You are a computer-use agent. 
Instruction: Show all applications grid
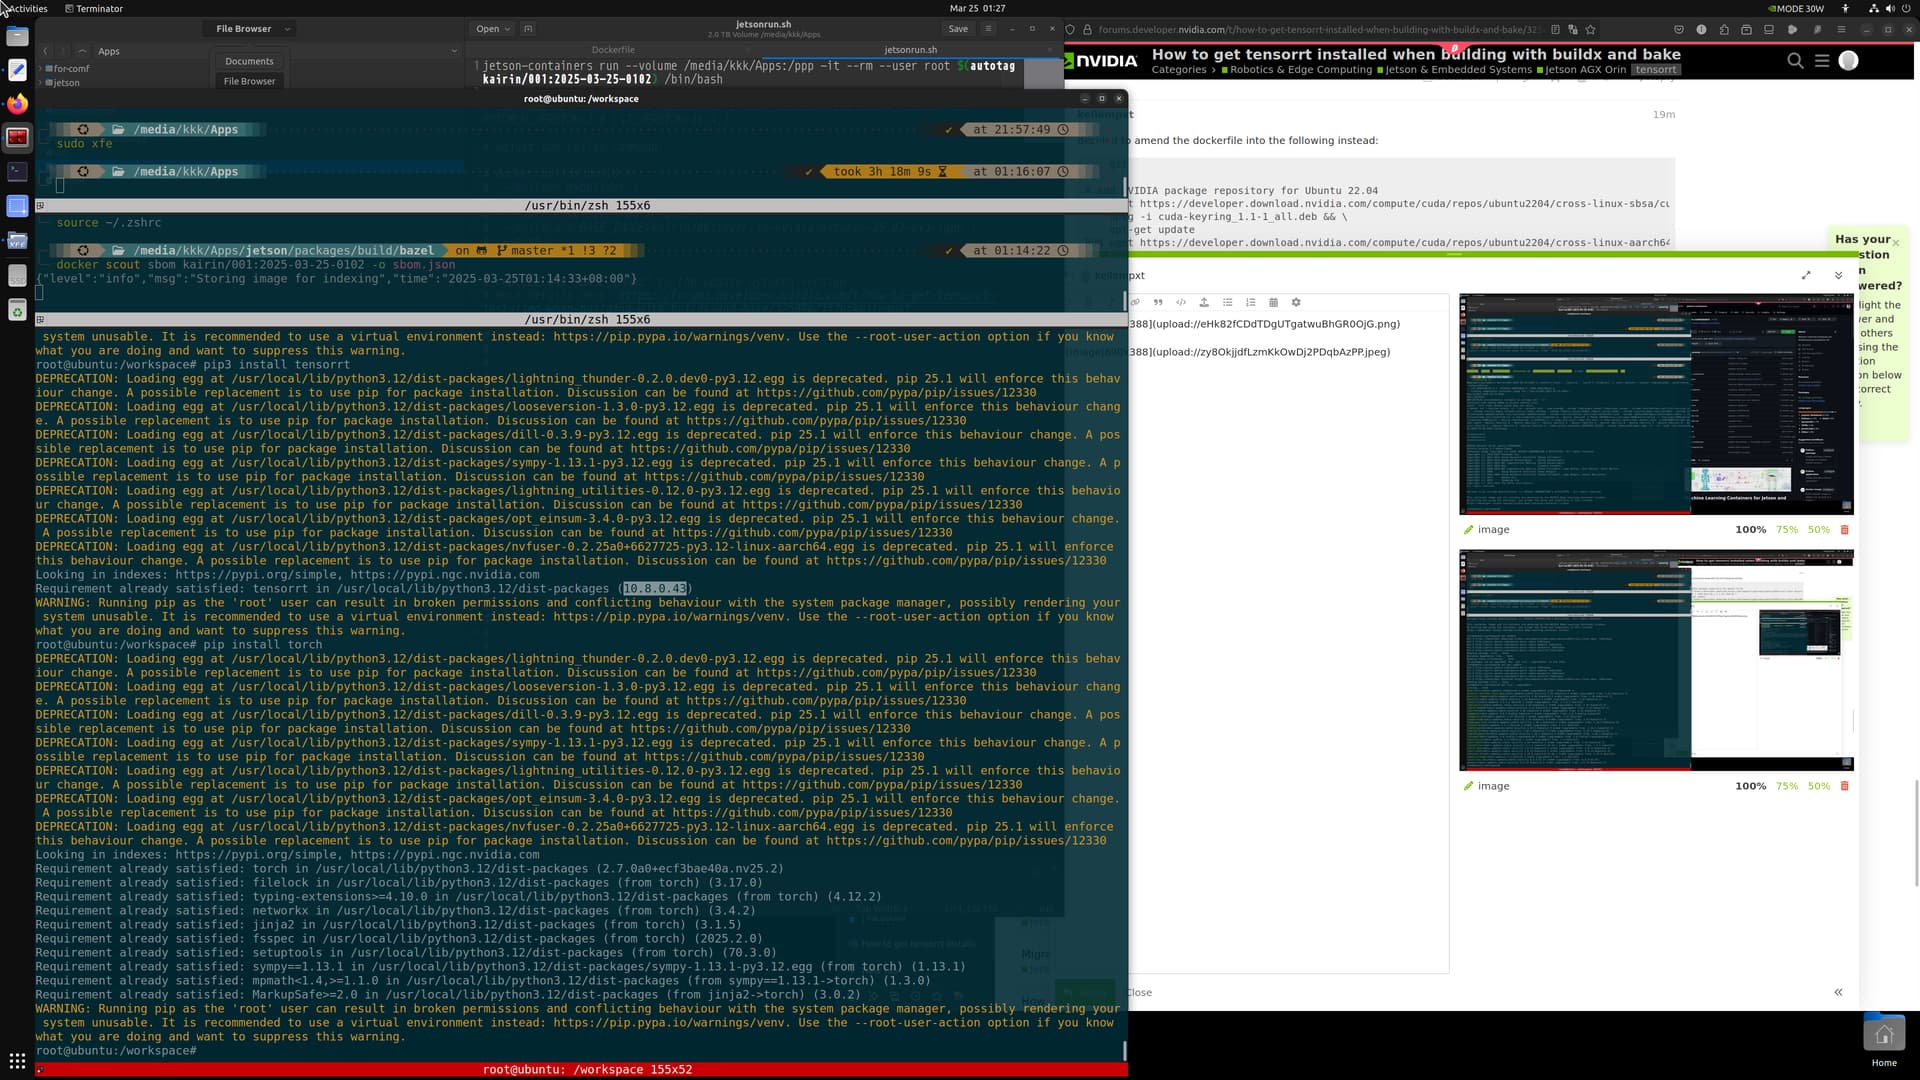17,1061
